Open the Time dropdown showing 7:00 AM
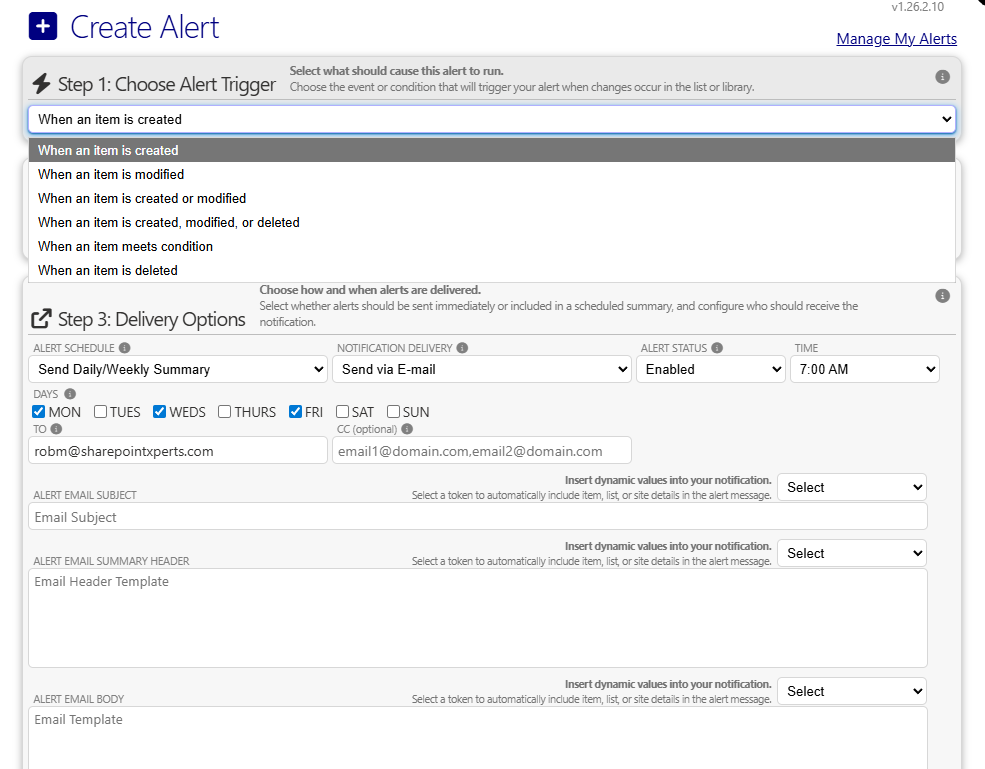This screenshot has height=769, width=985. point(864,369)
